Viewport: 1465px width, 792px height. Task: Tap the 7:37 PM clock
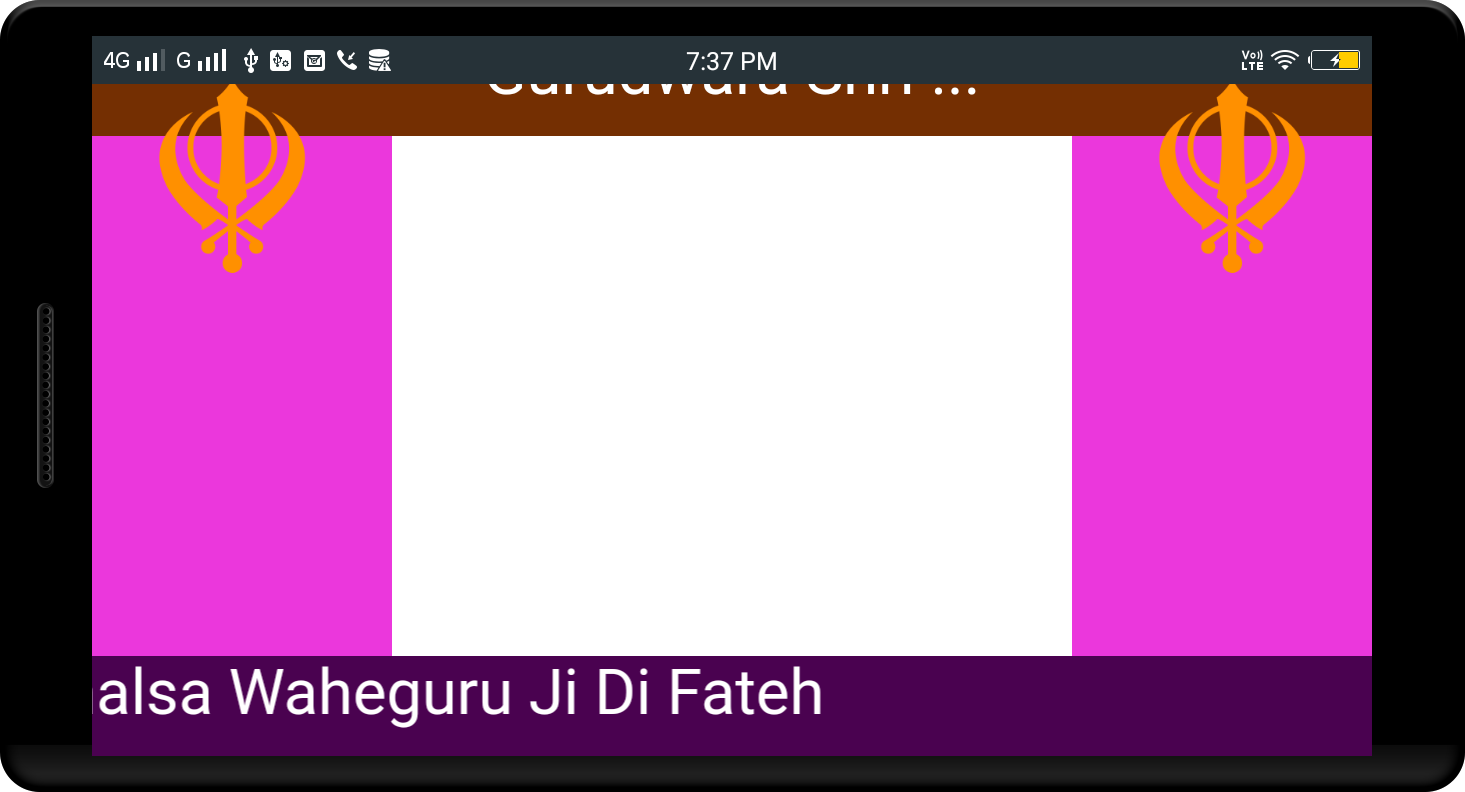click(732, 62)
